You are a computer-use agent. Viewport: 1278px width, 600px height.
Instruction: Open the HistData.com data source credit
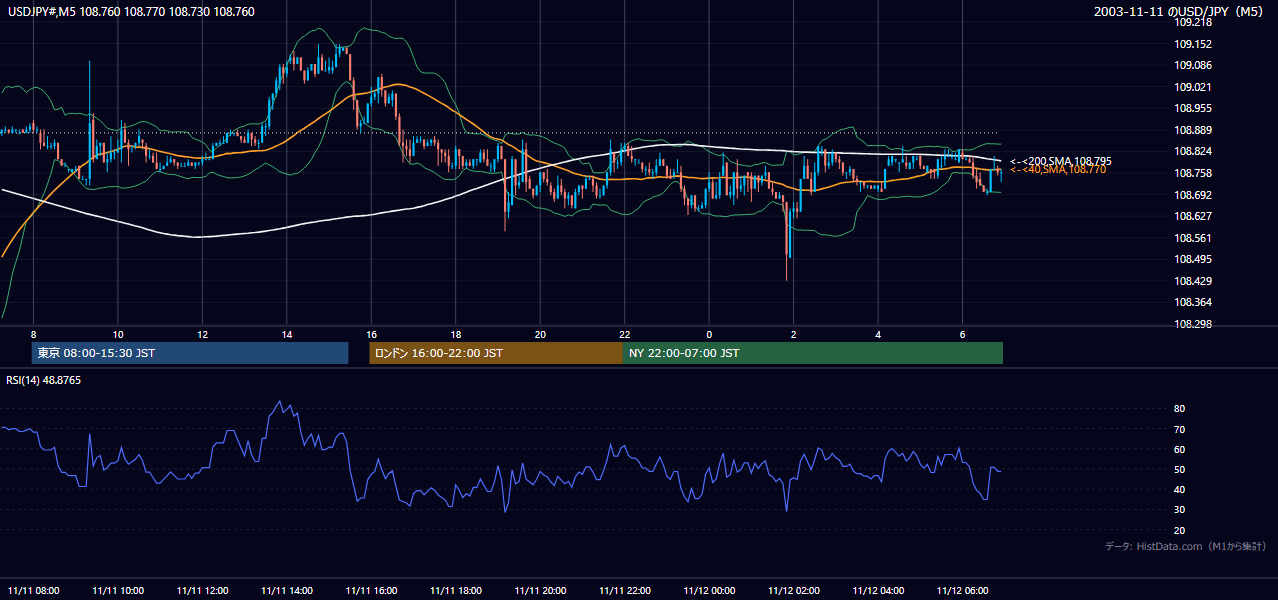[1185, 546]
